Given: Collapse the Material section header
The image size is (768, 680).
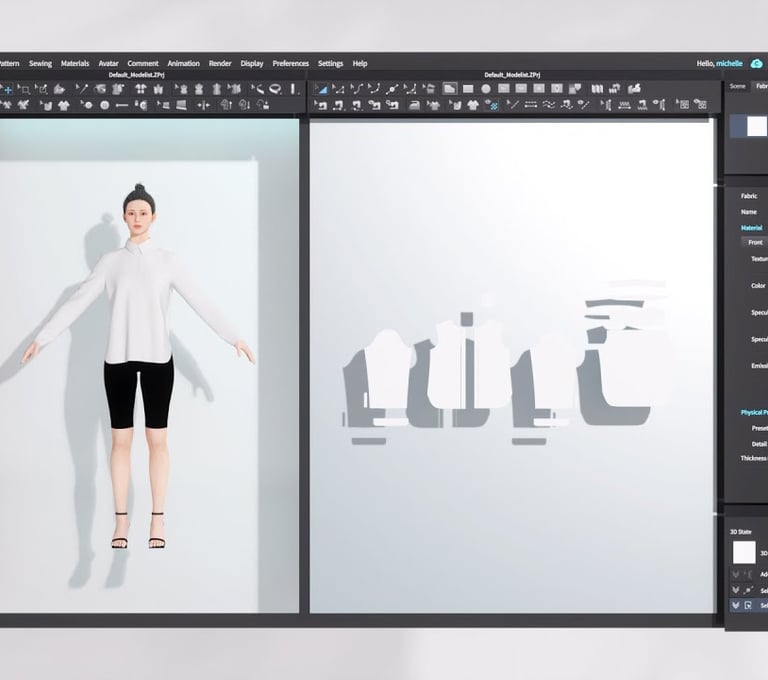Looking at the screenshot, I should coord(751,228).
